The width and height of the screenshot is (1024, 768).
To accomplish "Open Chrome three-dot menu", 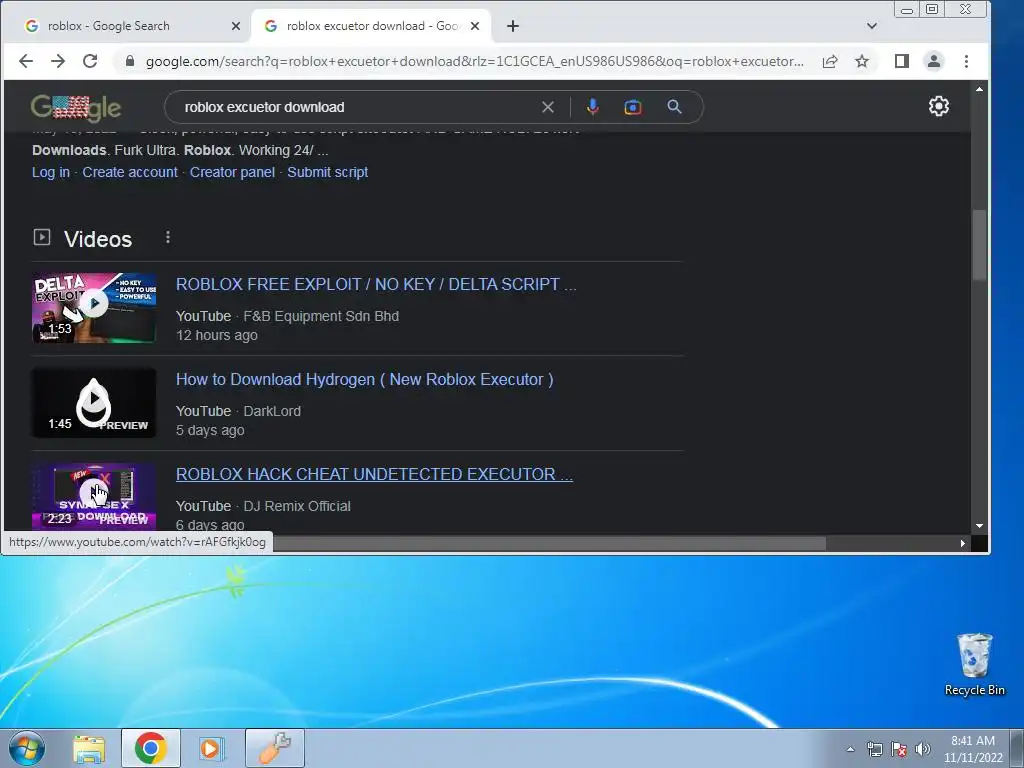I will pyautogui.click(x=967, y=61).
